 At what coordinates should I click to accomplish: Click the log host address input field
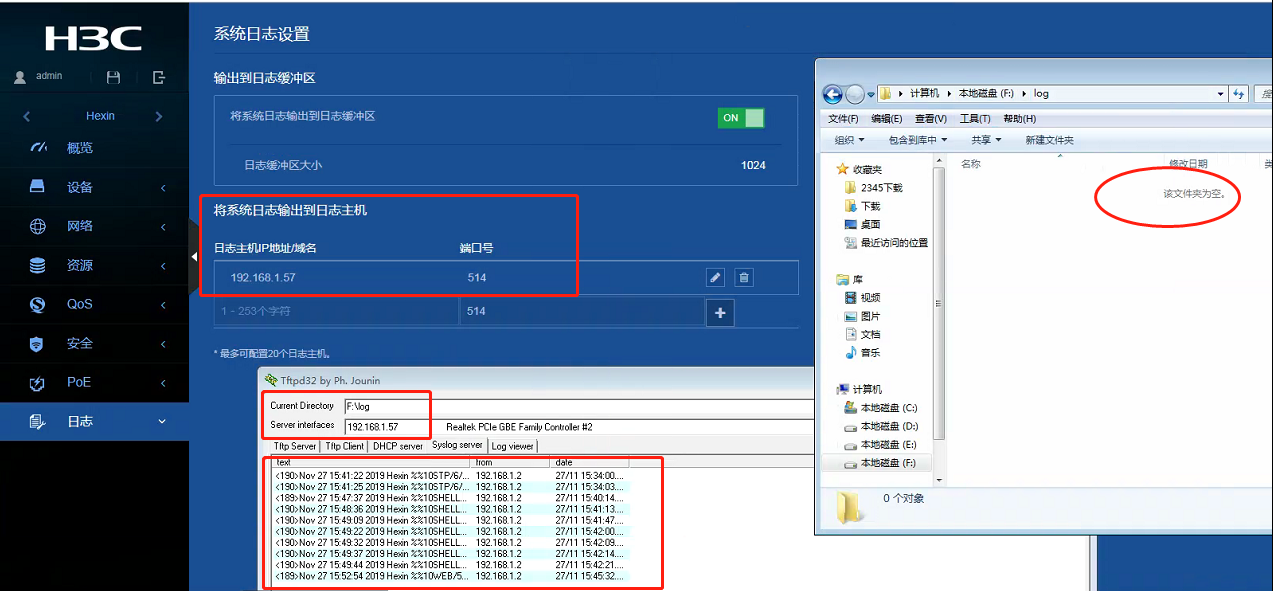coord(336,312)
